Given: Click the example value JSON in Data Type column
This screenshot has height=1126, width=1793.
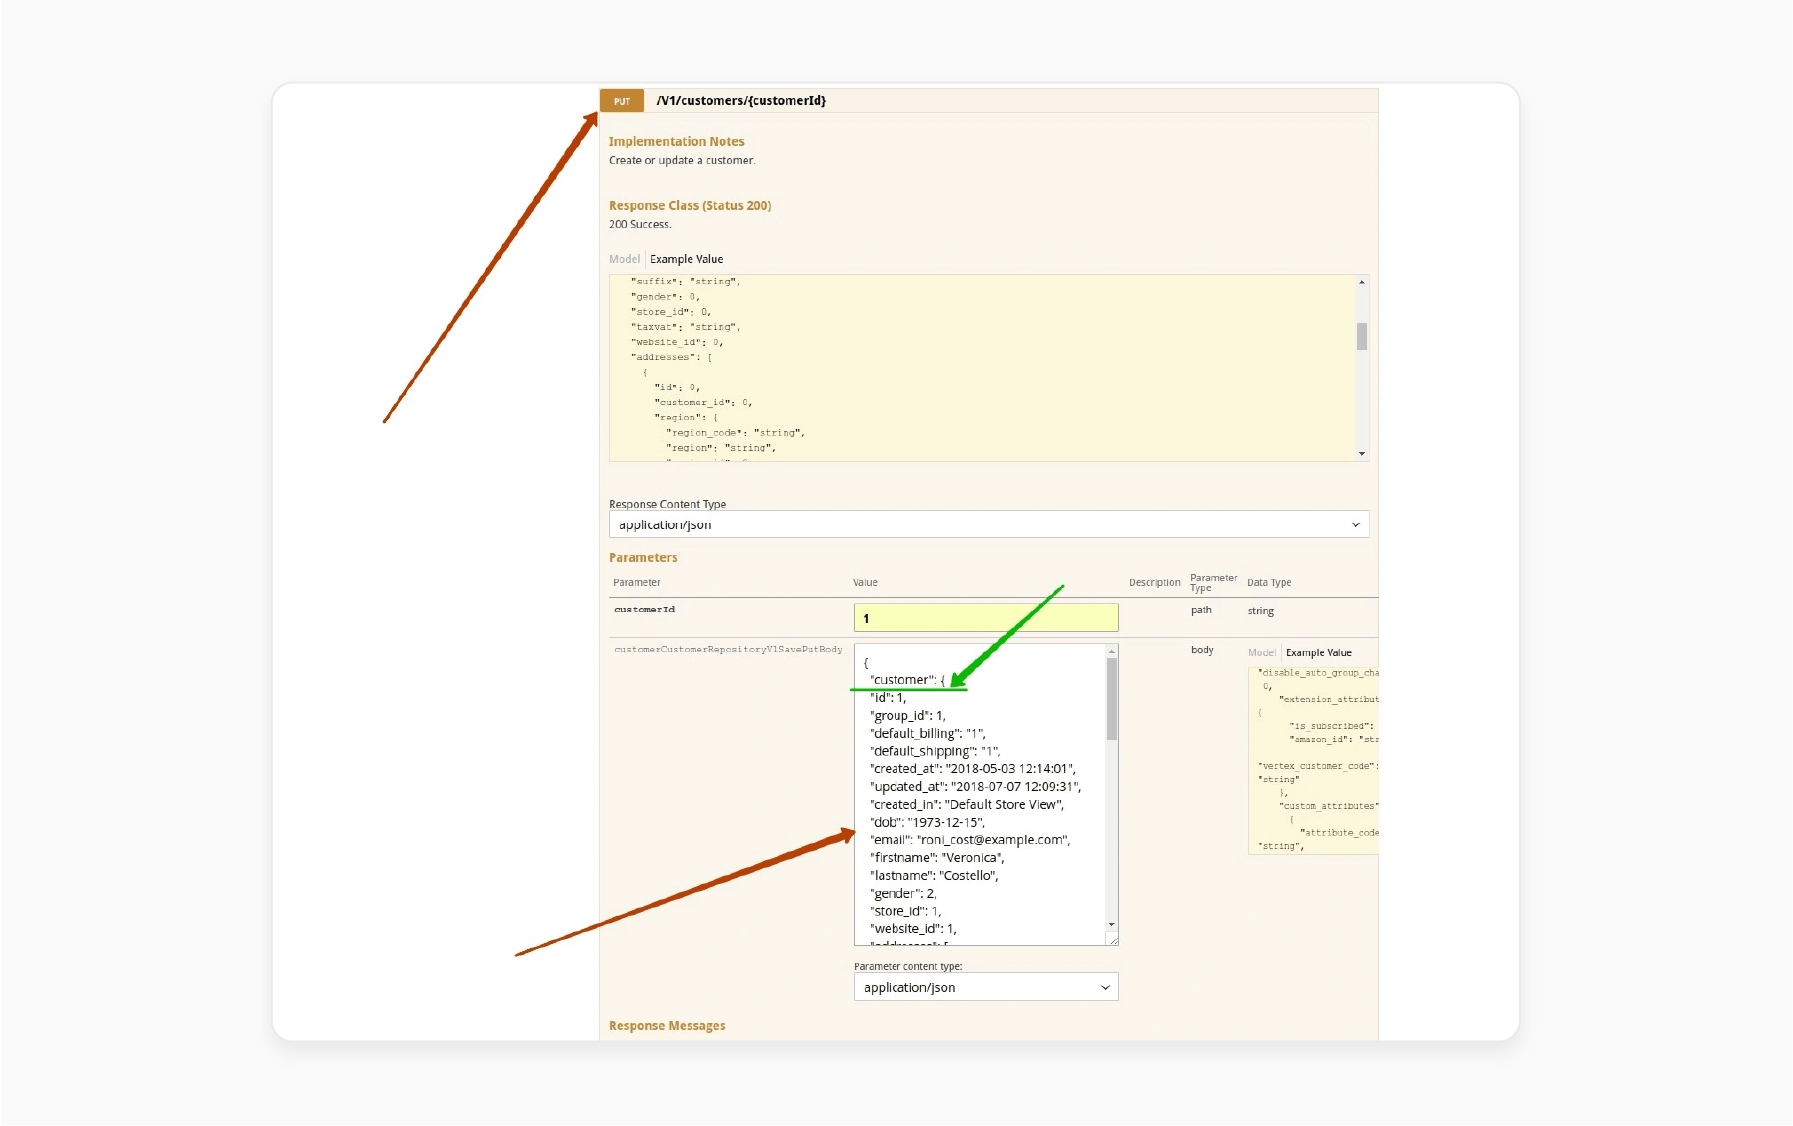Looking at the screenshot, I should 1314,760.
